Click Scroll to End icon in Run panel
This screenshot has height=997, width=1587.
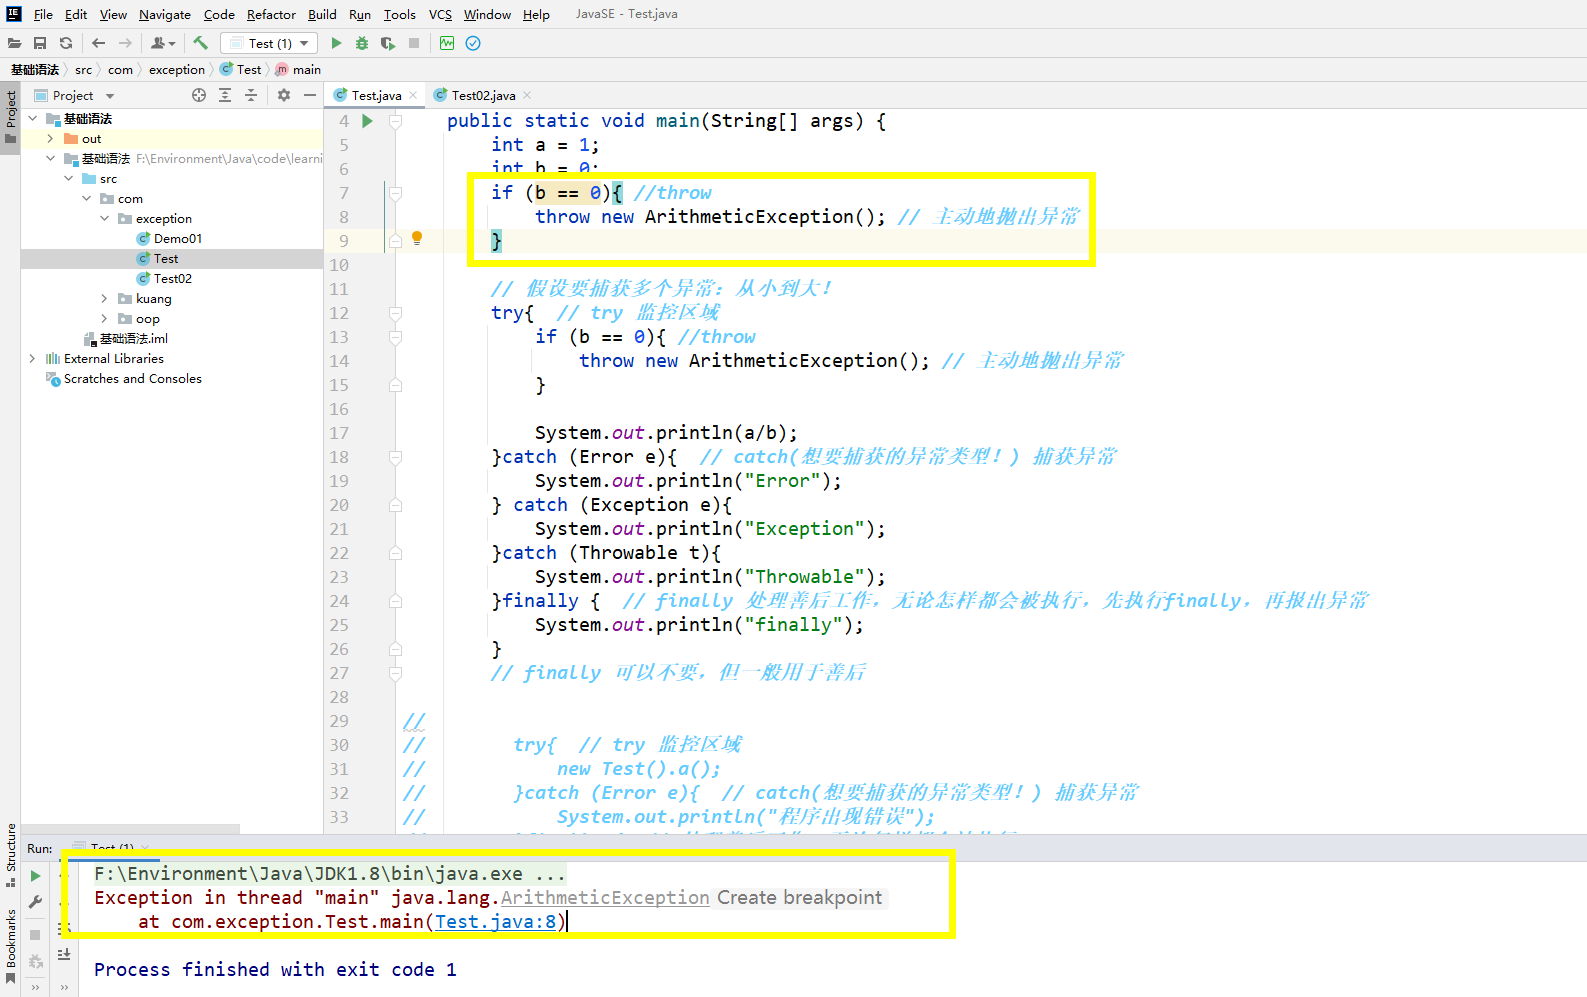click(64, 954)
